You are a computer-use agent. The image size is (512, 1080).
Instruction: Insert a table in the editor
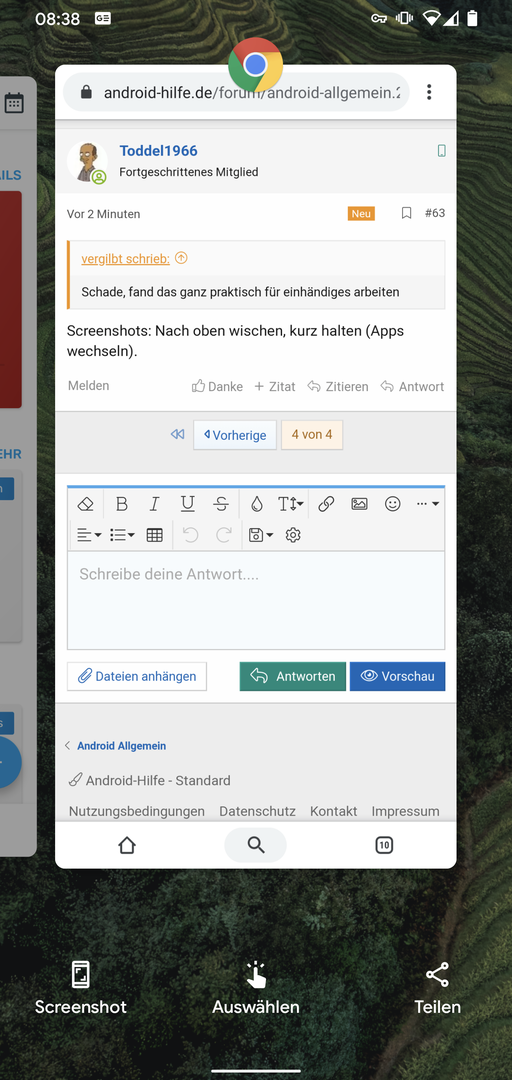coord(154,535)
